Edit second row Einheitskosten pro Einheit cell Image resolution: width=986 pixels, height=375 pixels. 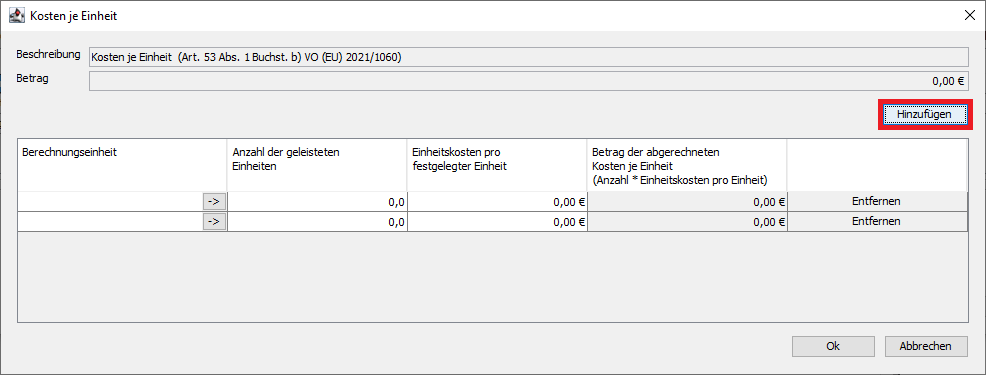[x=497, y=221]
